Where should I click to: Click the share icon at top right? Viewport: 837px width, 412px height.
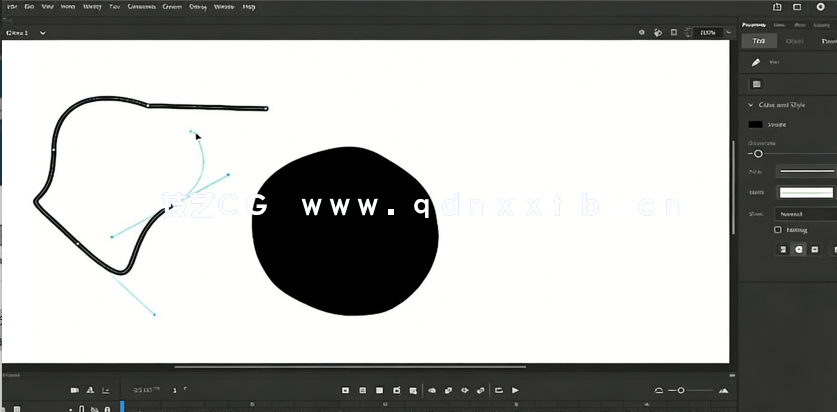click(x=778, y=7)
